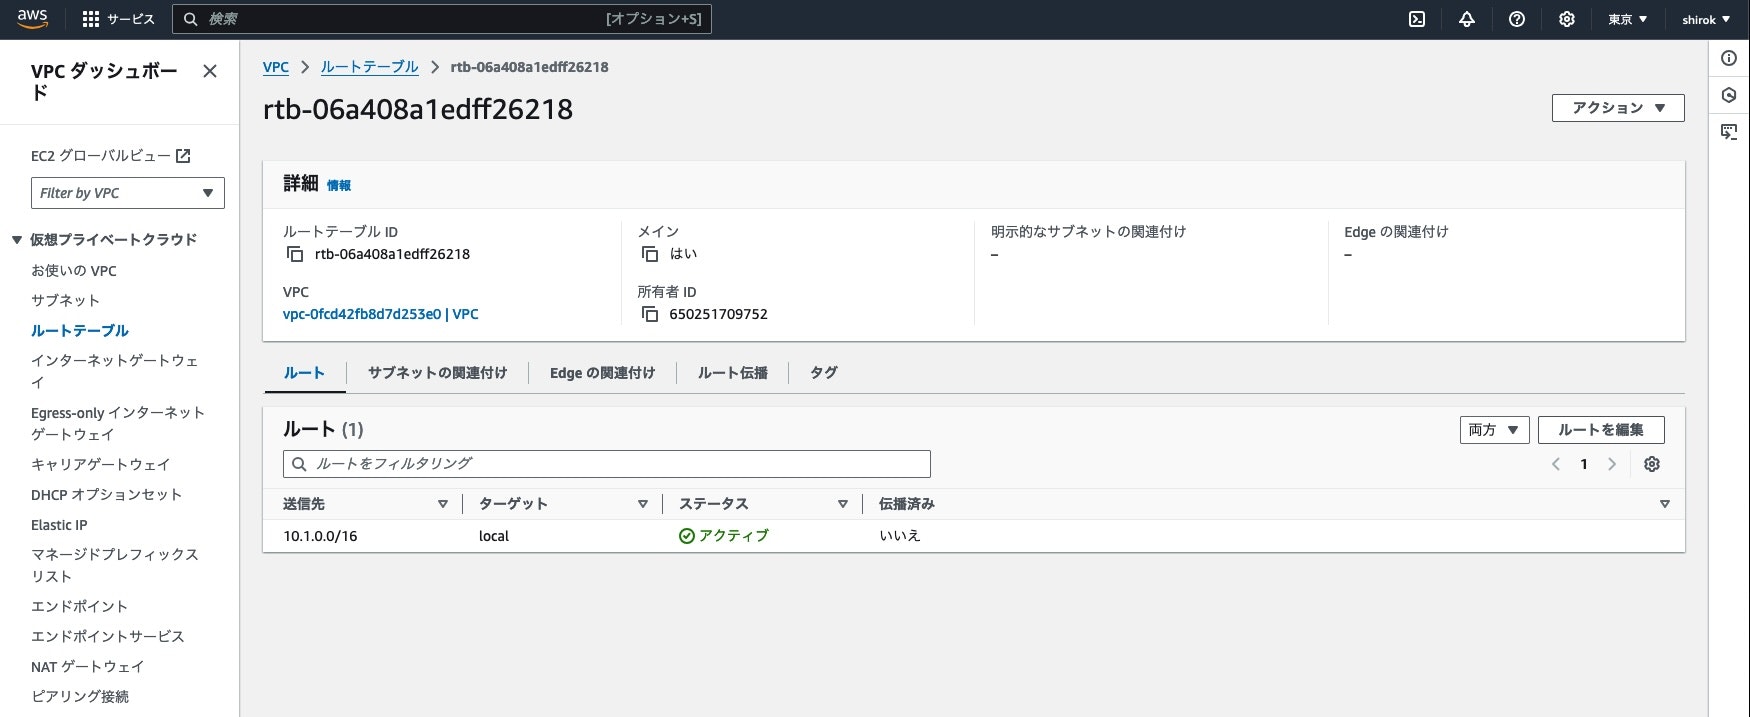Image resolution: width=1750 pixels, height=717 pixels.
Task: Copy the main value はい
Action: pyautogui.click(x=650, y=254)
